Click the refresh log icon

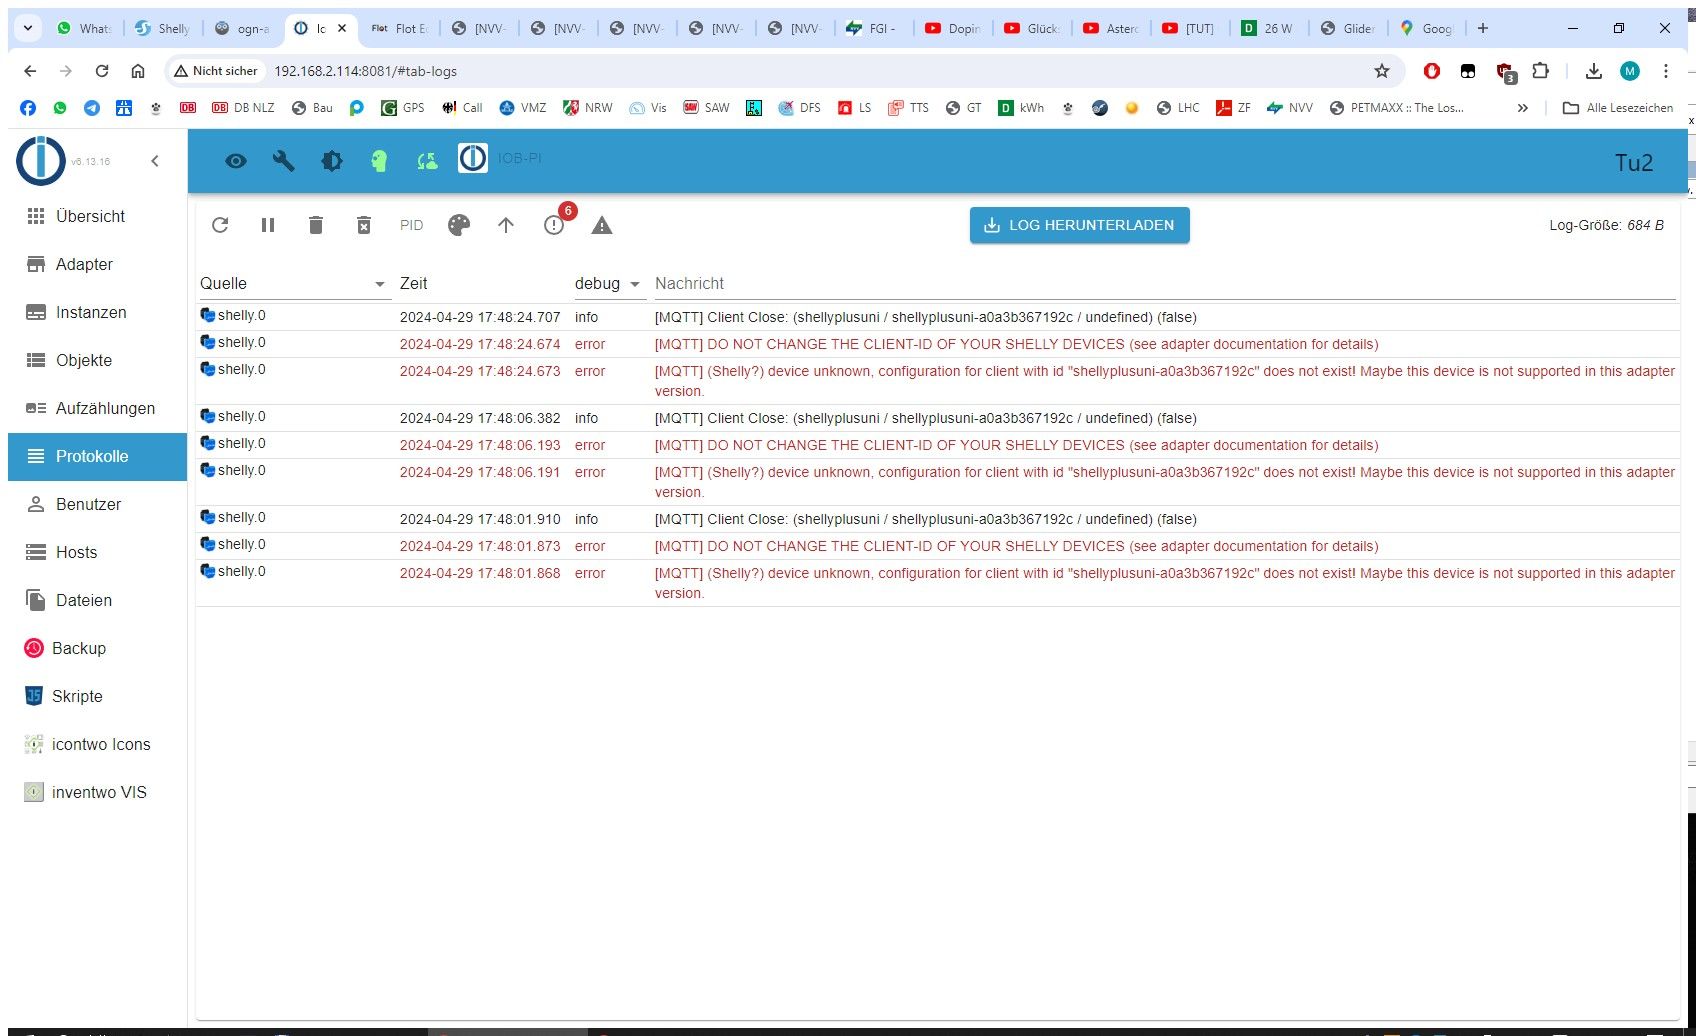(220, 225)
